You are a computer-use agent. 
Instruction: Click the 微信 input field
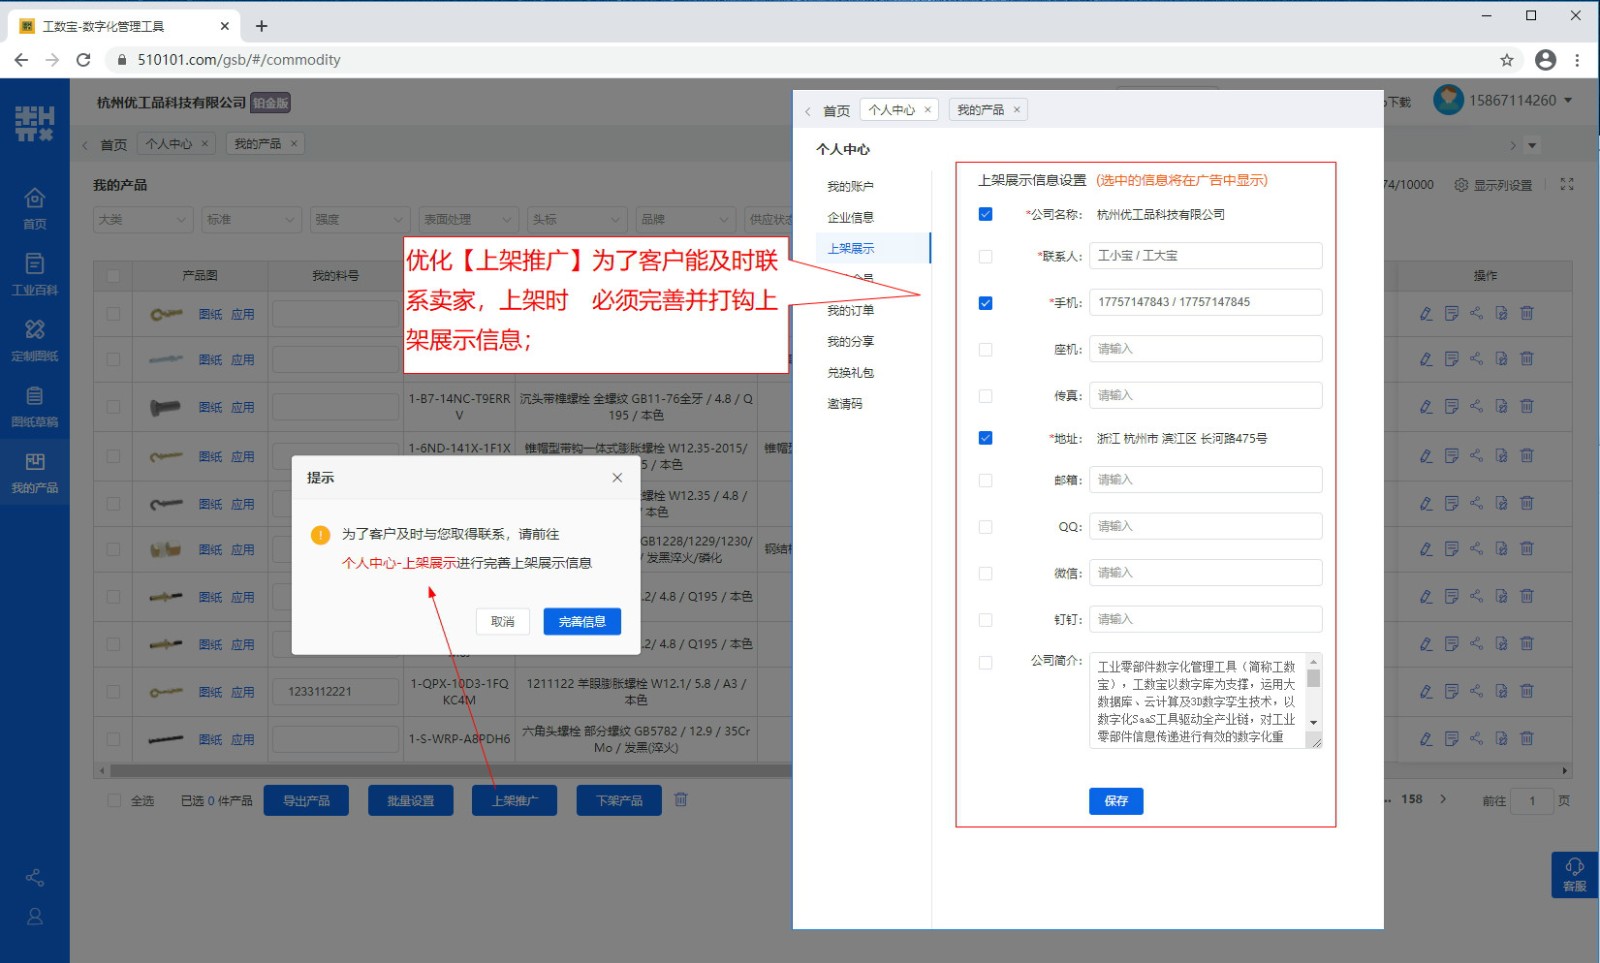point(1205,573)
